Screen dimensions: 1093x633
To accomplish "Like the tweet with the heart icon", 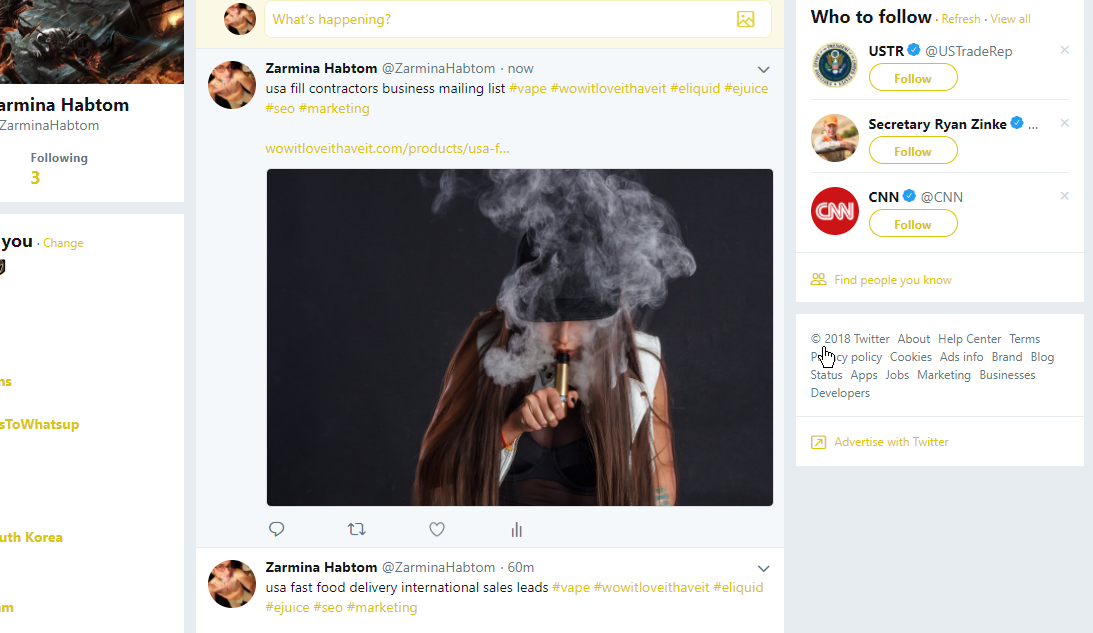I will tap(437, 529).
